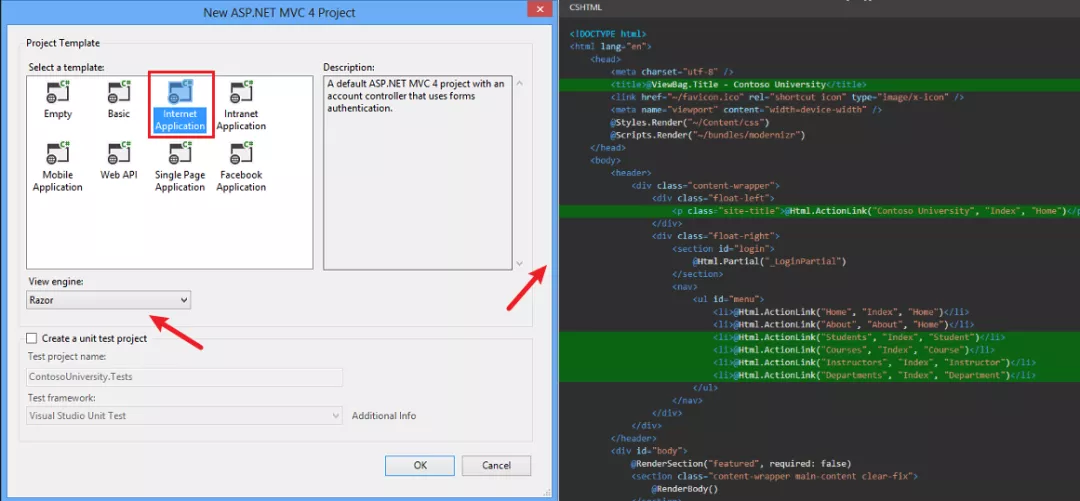The image size is (1080, 501).
Task: Pick the Intranet Application template
Action: (x=241, y=106)
